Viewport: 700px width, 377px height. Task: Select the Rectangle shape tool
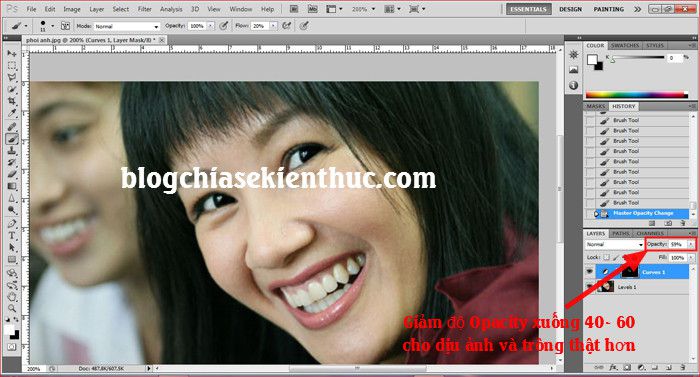pyautogui.click(x=12, y=260)
